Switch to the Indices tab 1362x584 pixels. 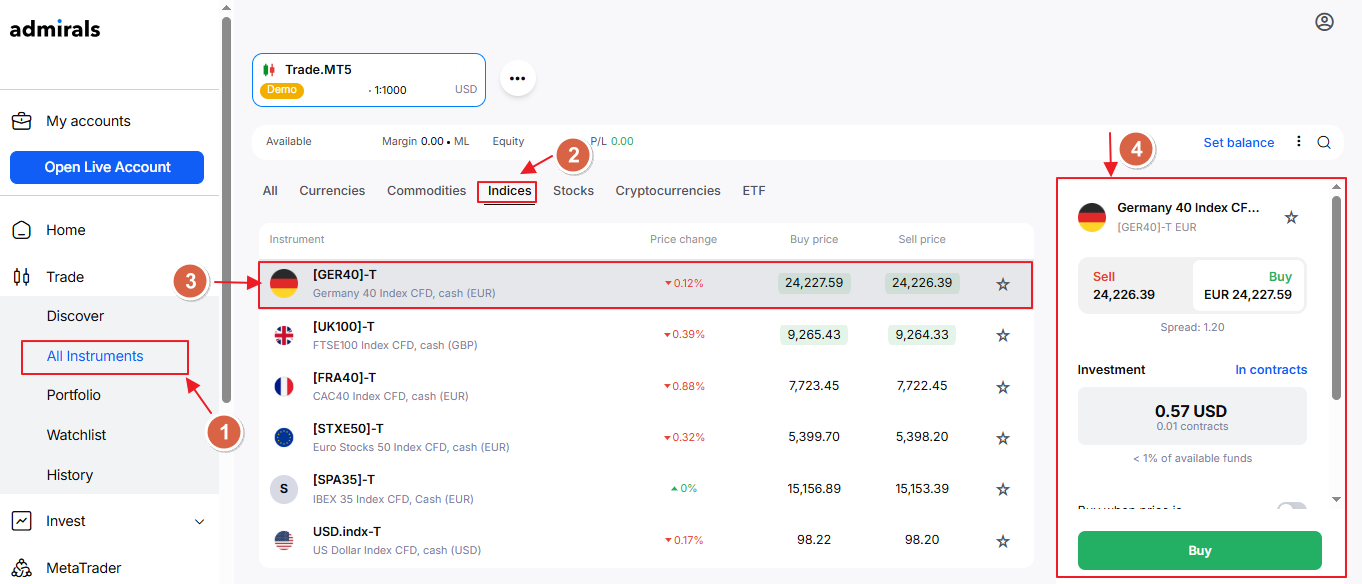tap(510, 191)
